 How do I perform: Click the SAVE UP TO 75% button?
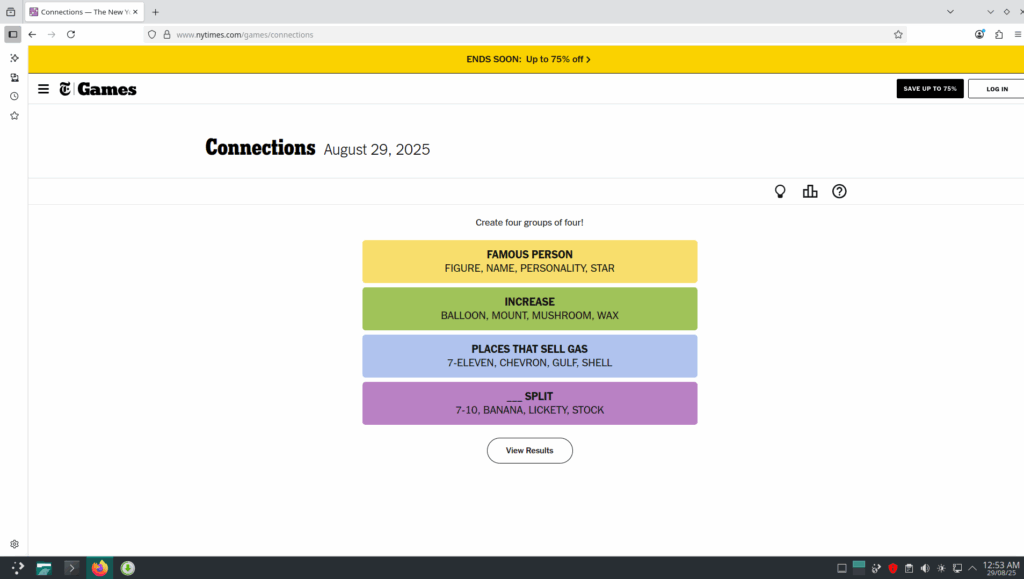point(930,88)
